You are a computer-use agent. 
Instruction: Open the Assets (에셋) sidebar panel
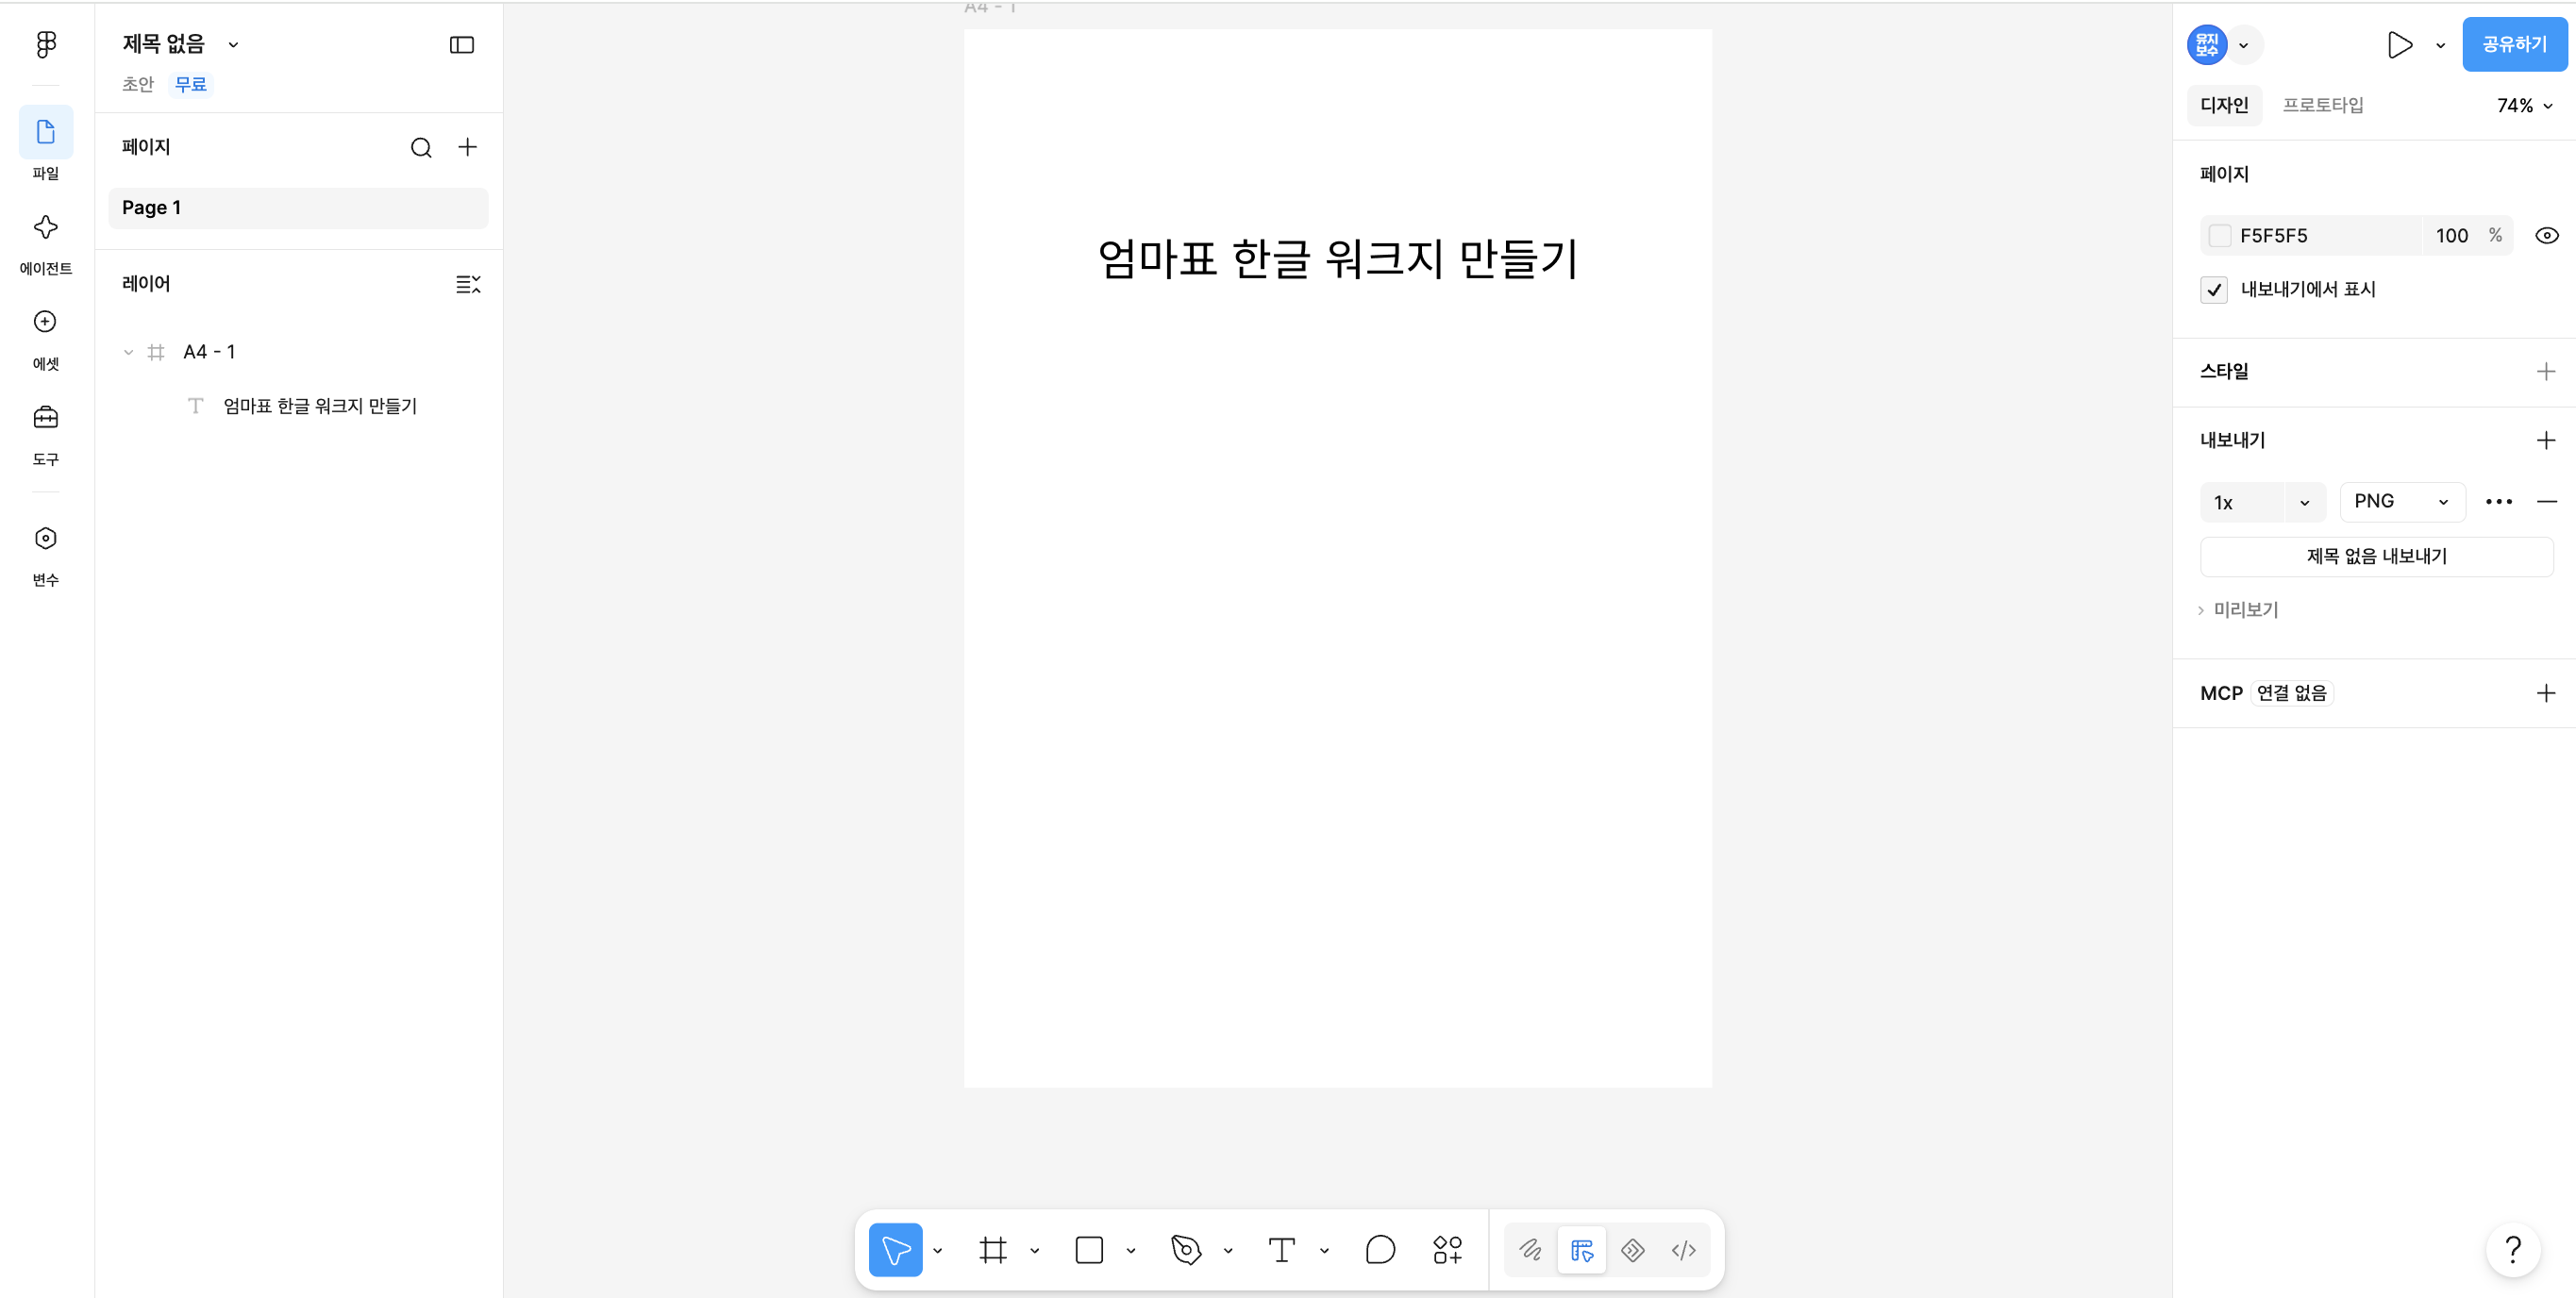point(46,322)
